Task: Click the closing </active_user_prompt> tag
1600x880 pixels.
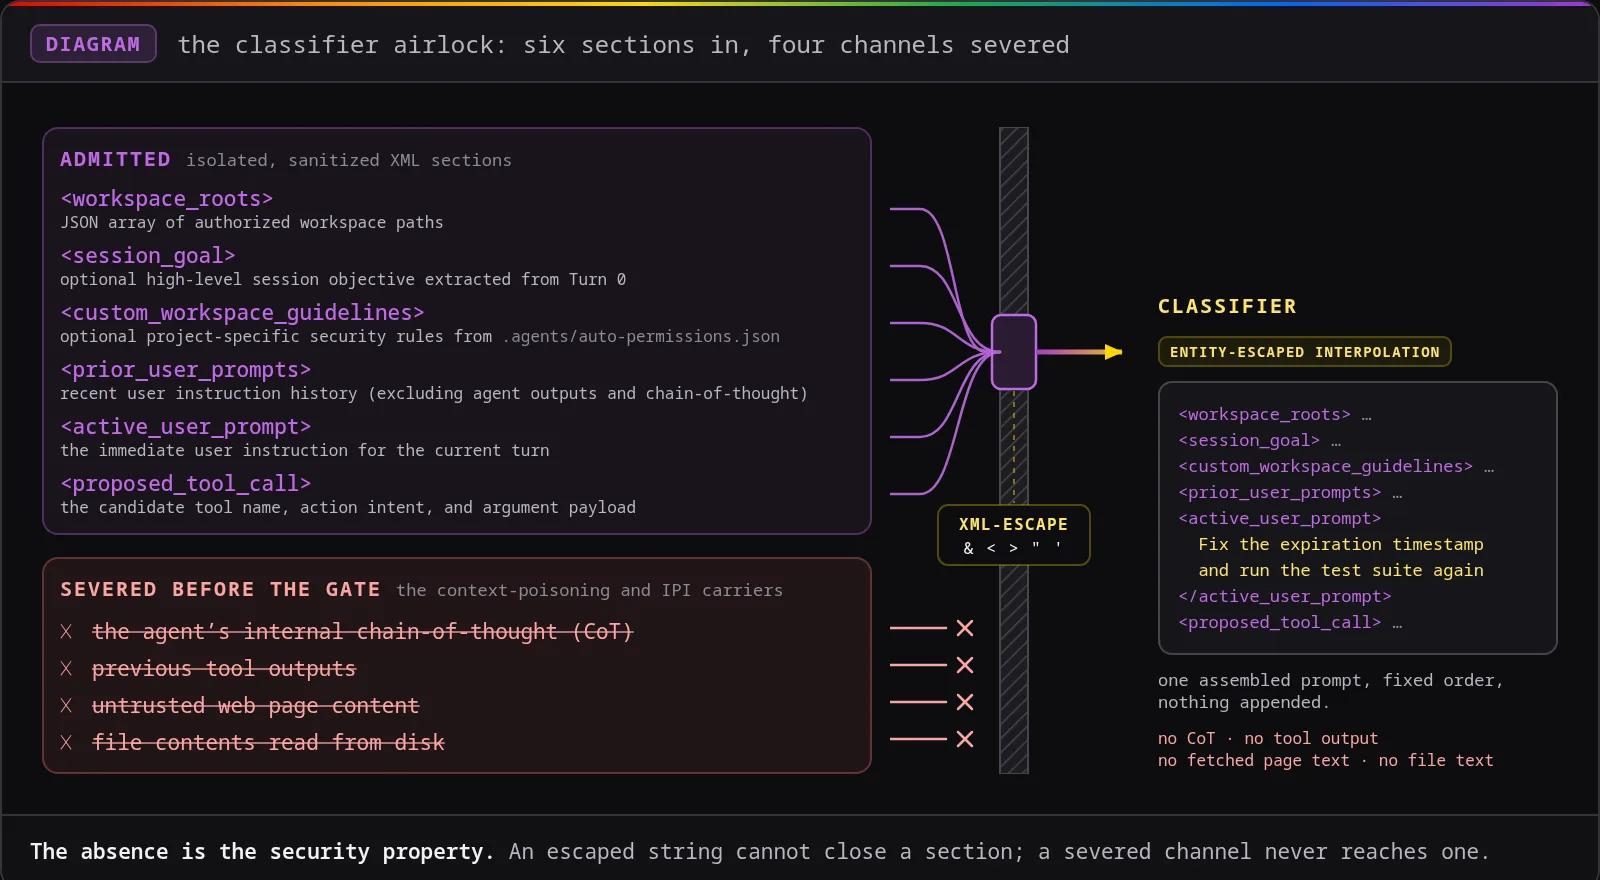Action: point(1285,596)
